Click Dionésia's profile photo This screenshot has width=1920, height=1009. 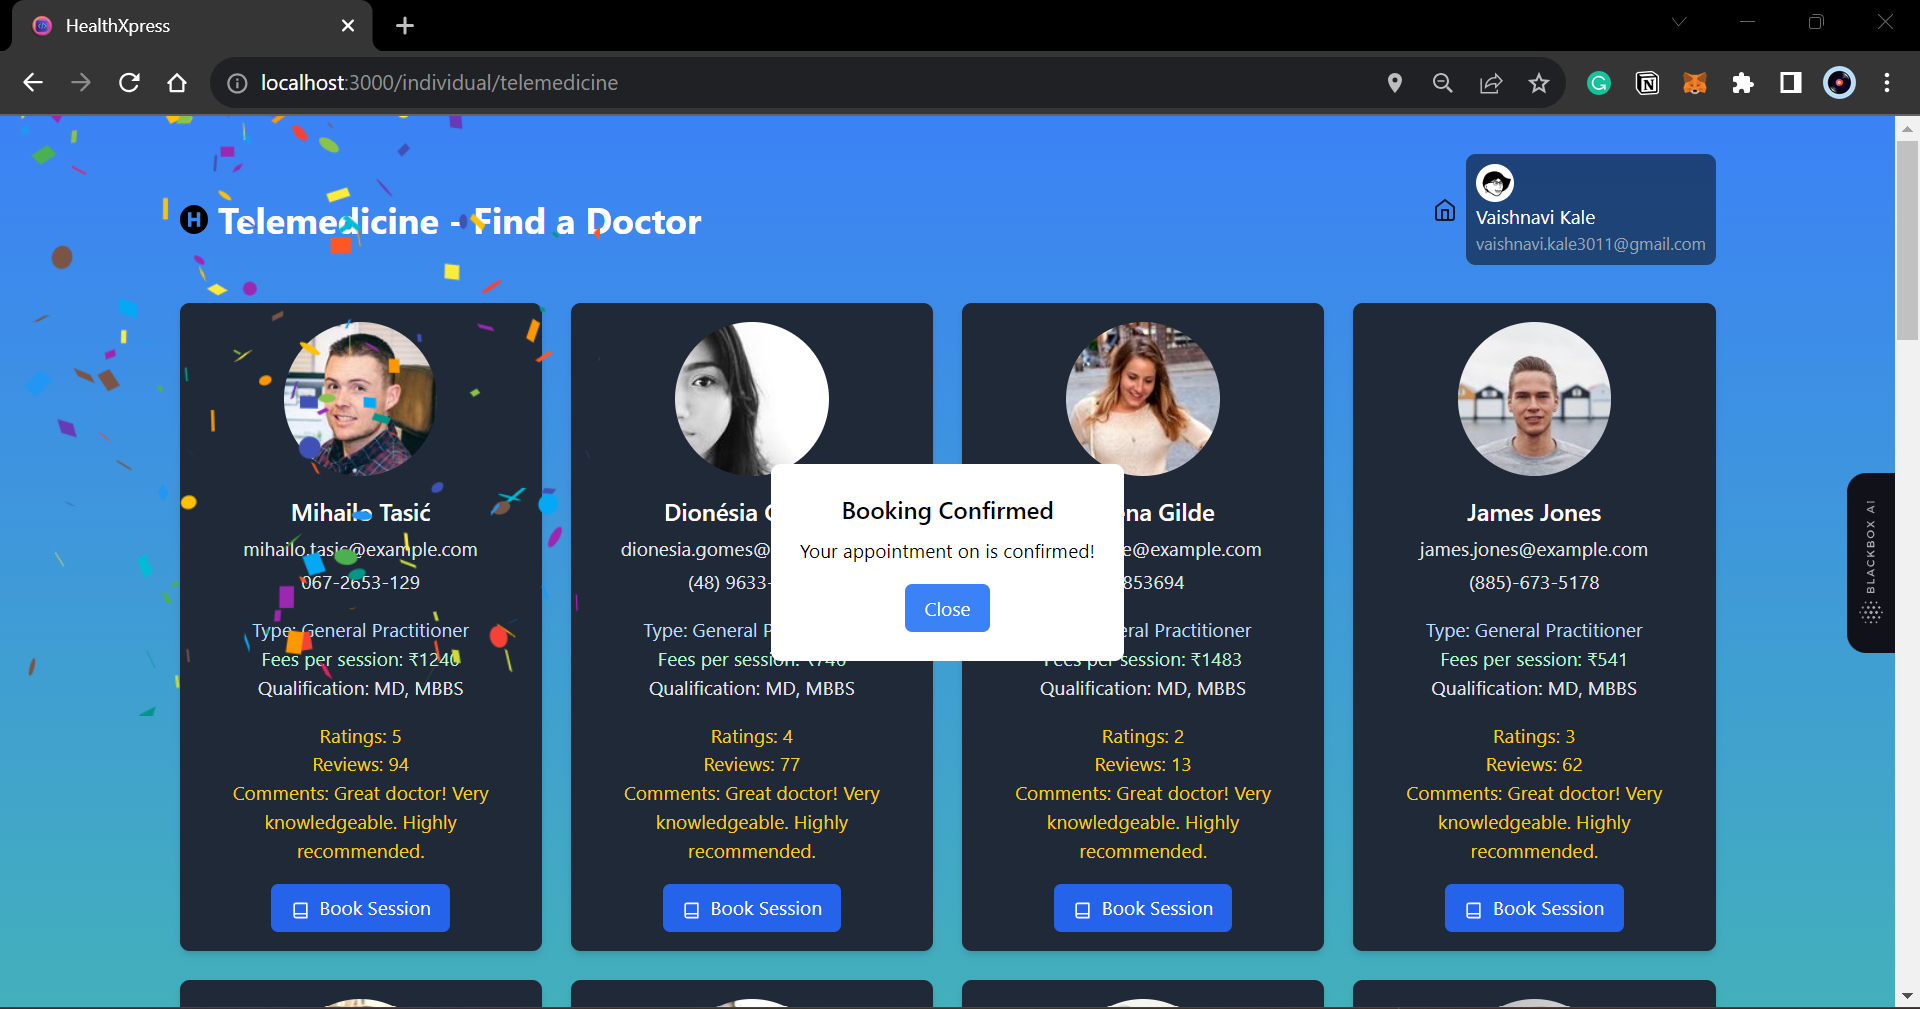pyautogui.click(x=752, y=398)
